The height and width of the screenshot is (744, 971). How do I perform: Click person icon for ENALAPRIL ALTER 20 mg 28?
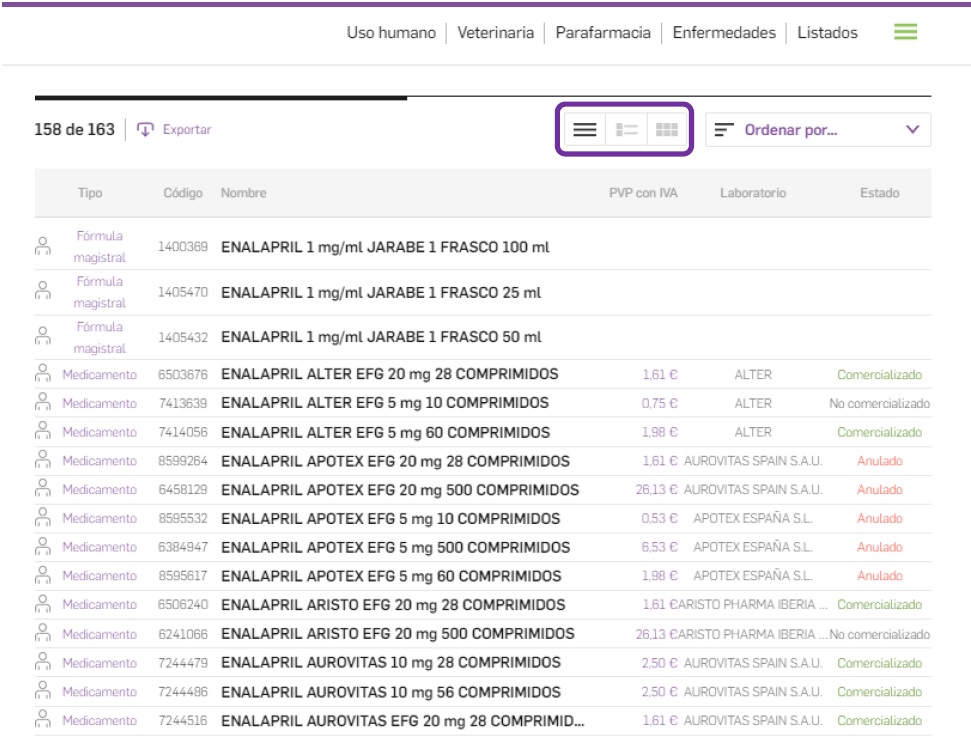tap(43, 374)
